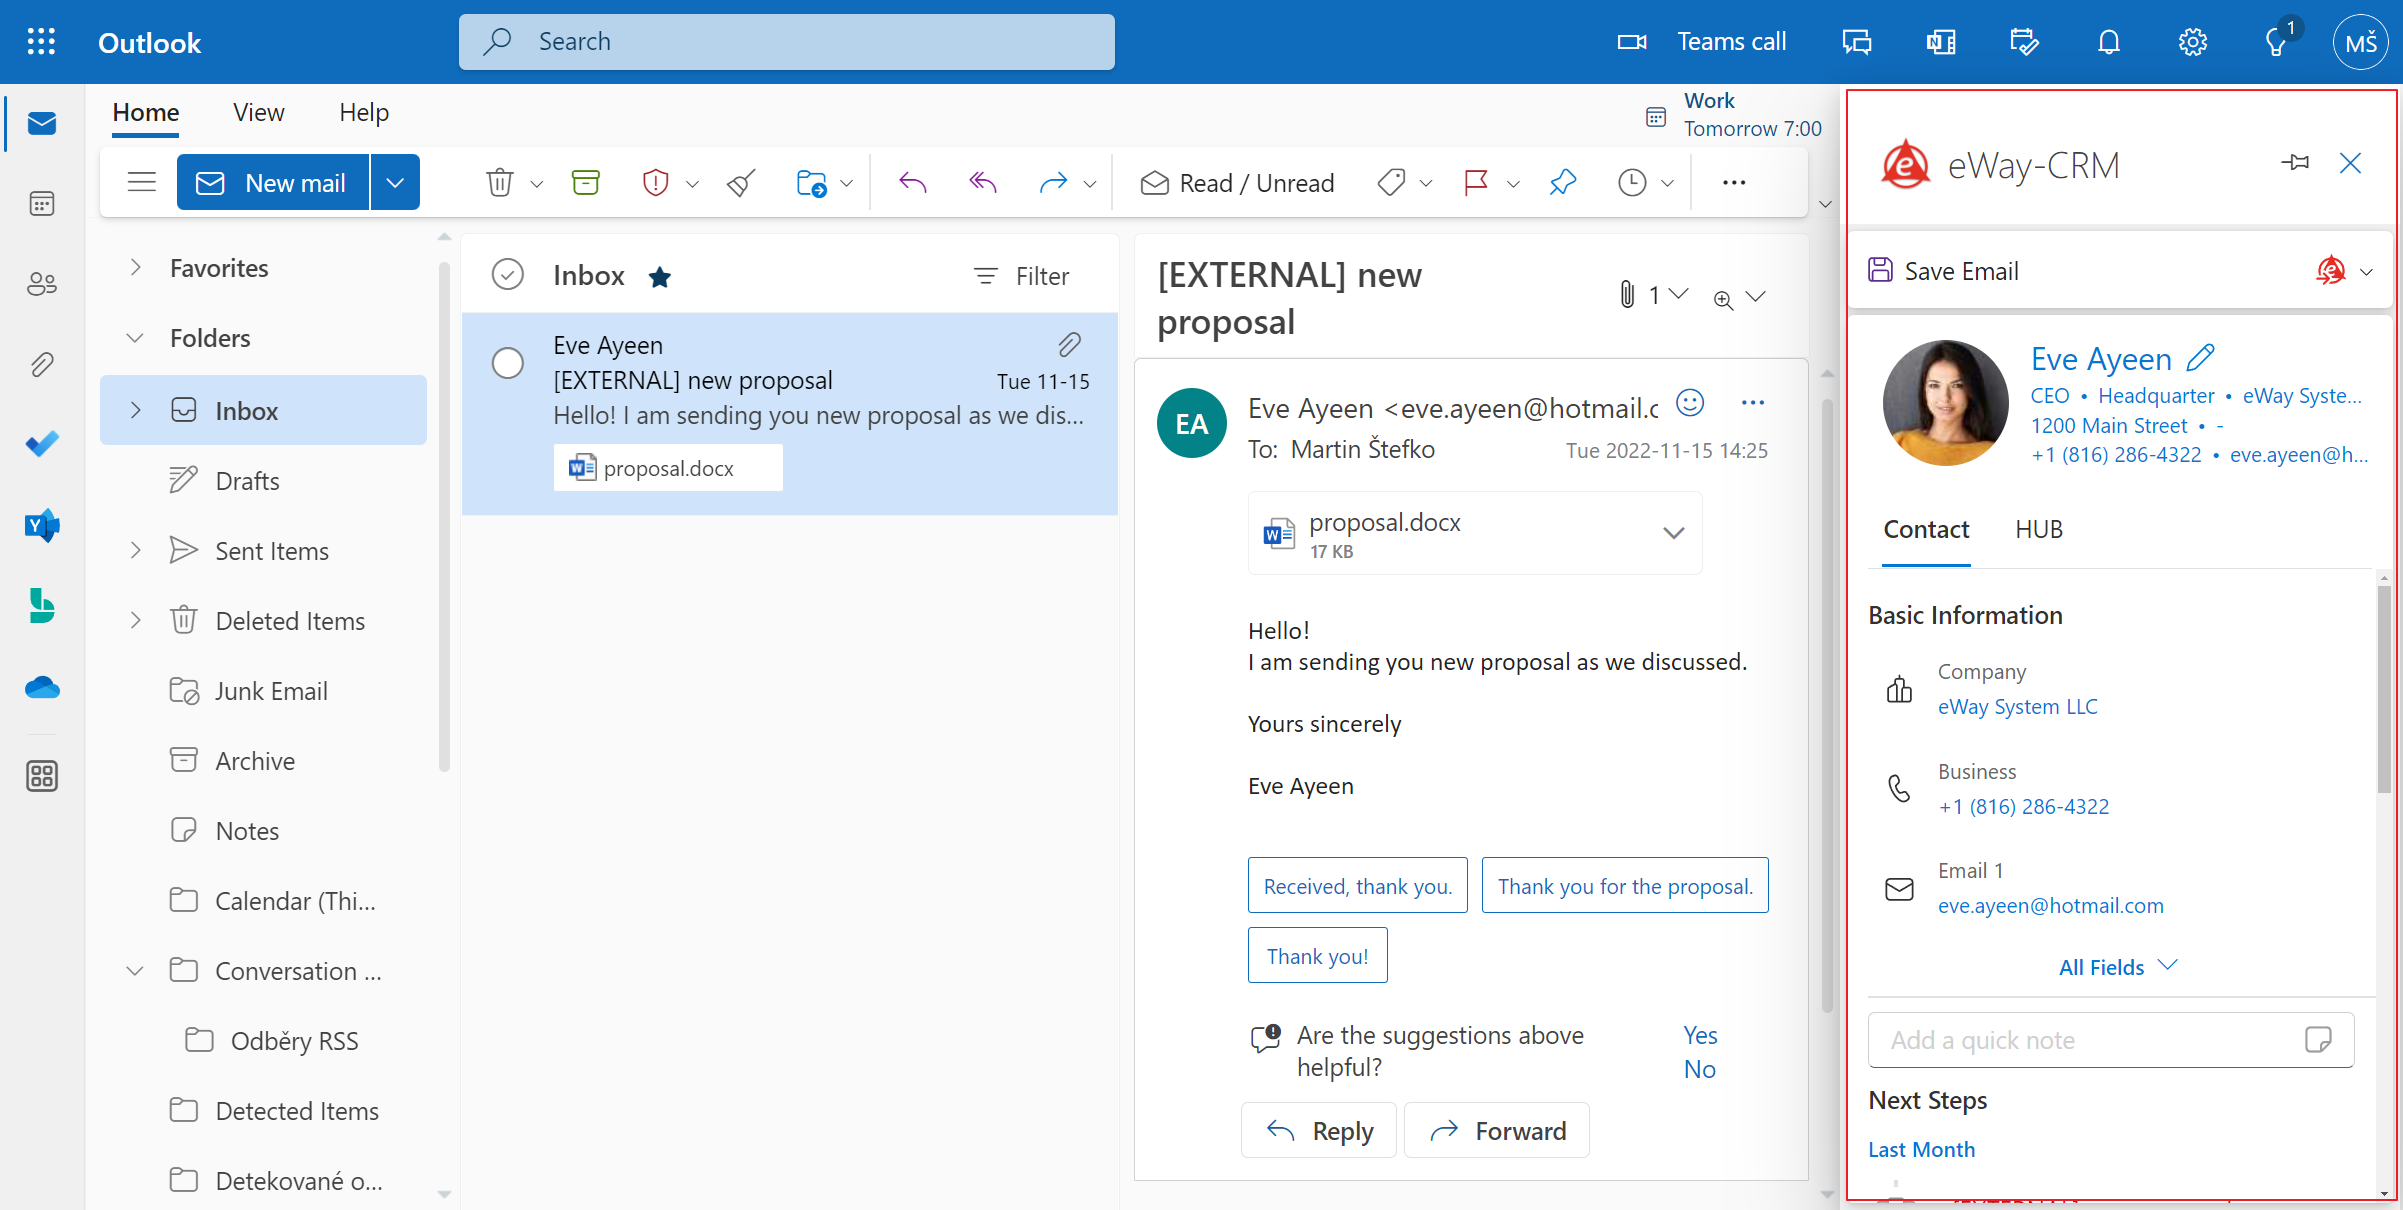Click the Archive icon in toolbar
Image resolution: width=2403 pixels, height=1210 pixels.
585,183
